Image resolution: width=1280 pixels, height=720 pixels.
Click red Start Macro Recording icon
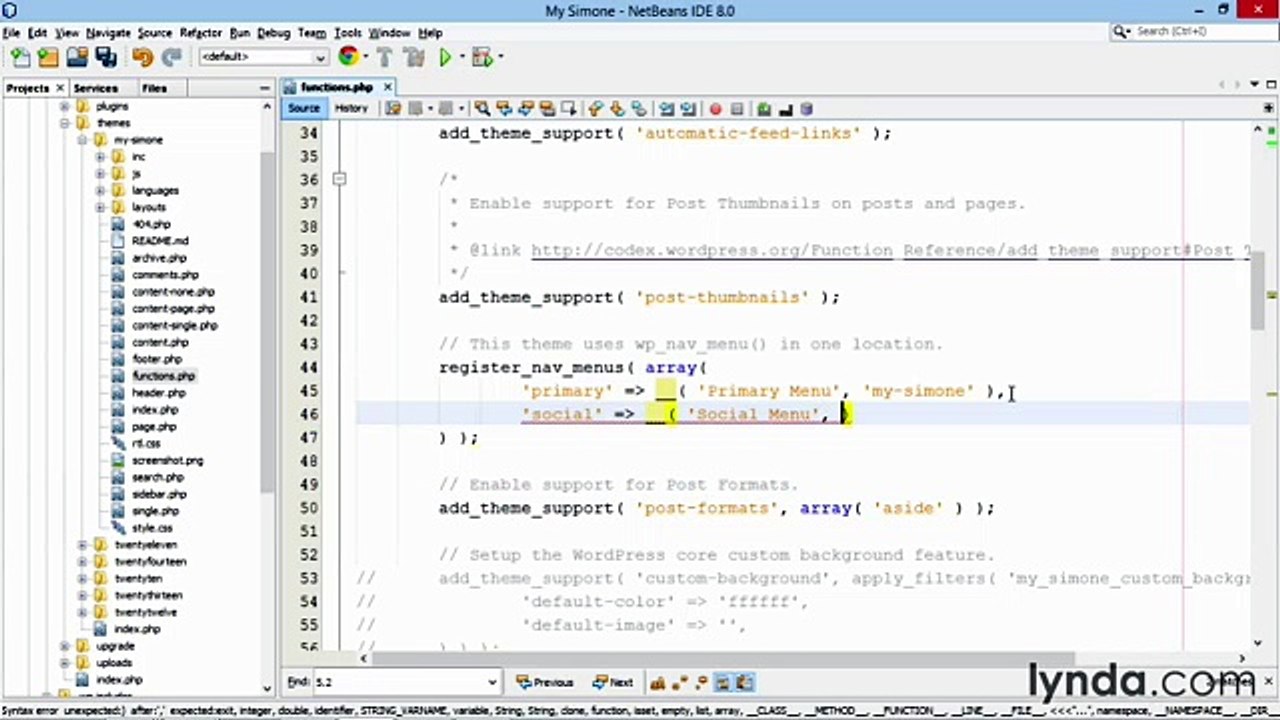pyautogui.click(x=715, y=108)
